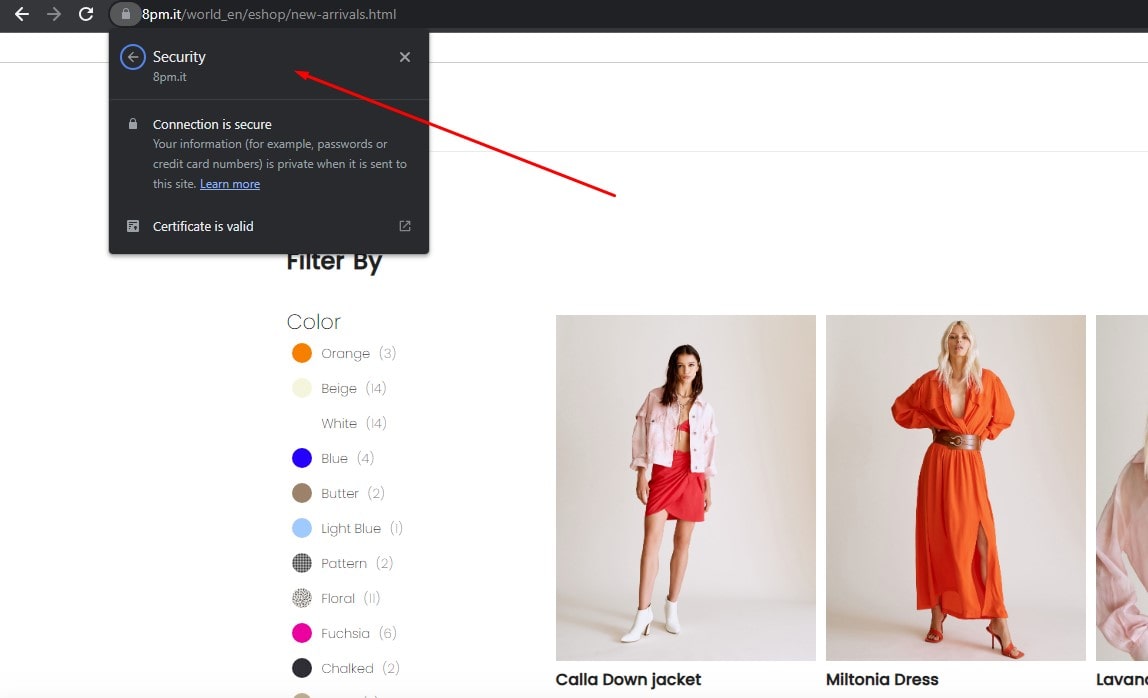Select the Floral swatch
The image size is (1148, 698).
click(302, 598)
